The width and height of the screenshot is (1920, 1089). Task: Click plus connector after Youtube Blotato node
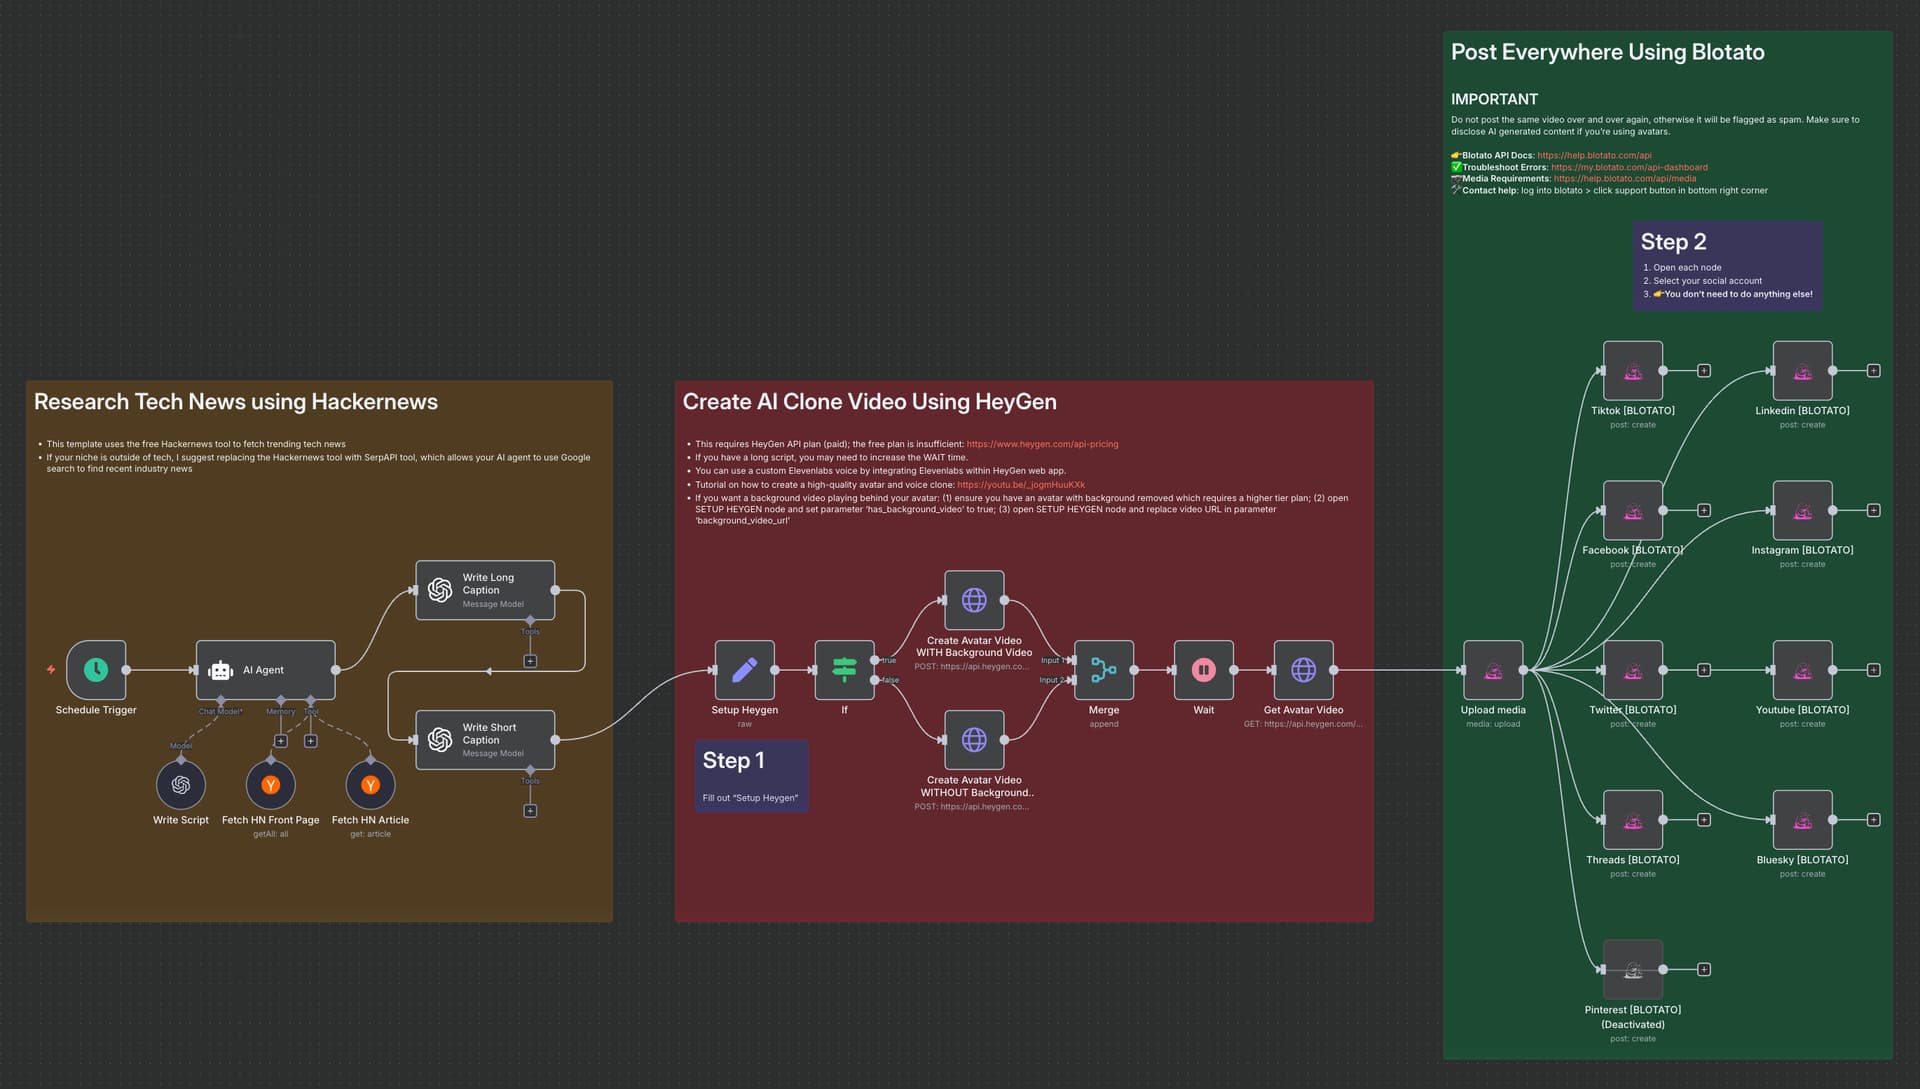click(x=1873, y=670)
